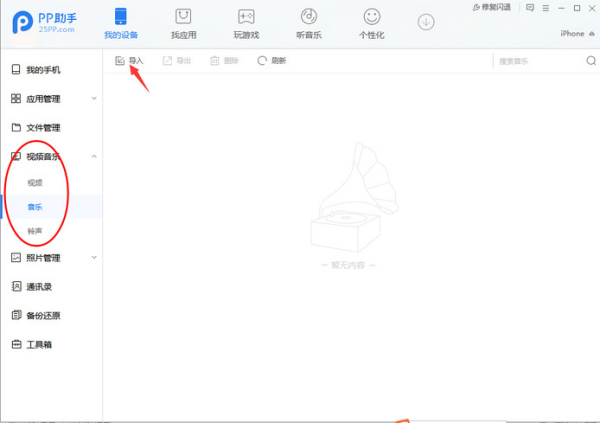
Task: Eject the iPhone device
Action: tap(592, 34)
